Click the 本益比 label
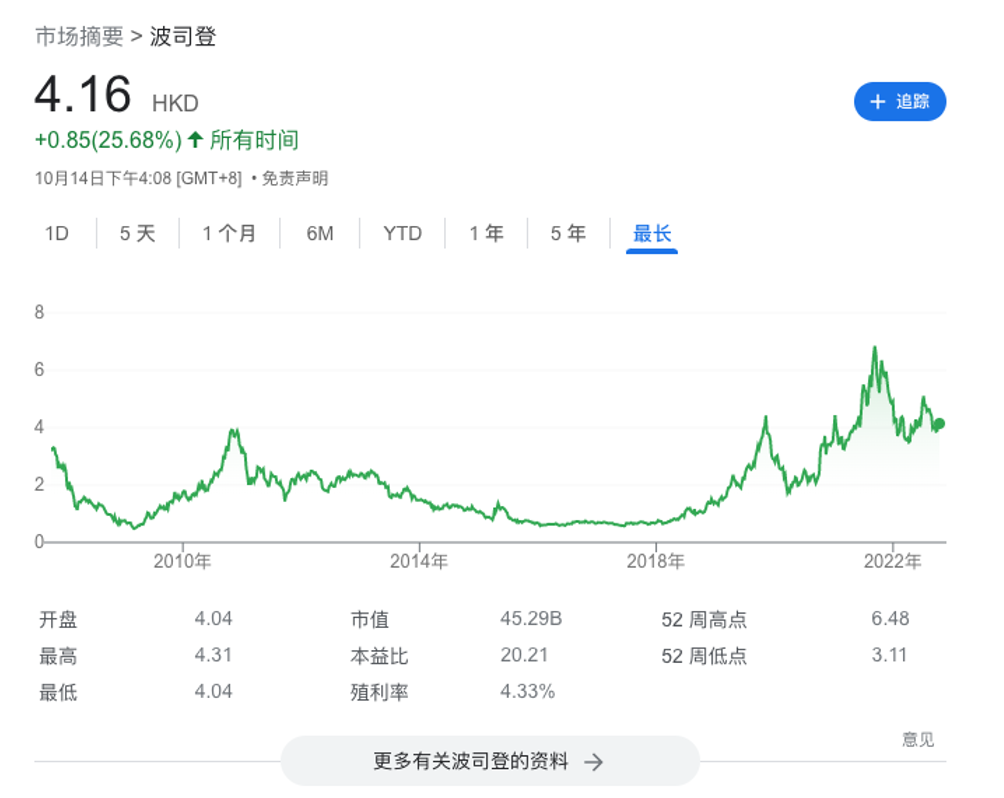This screenshot has width=1004, height=798. click(x=379, y=656)
